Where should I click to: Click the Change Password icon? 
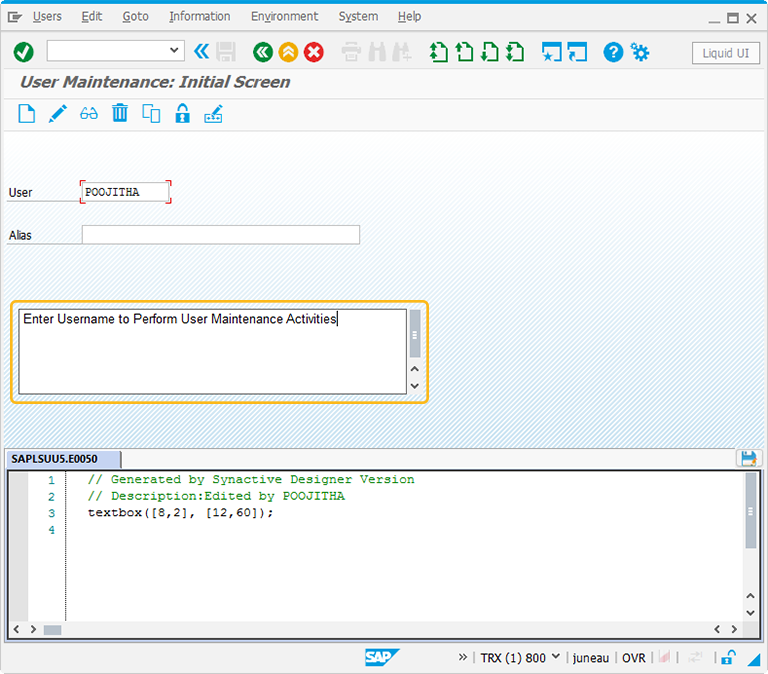click(x=214, y=114)
